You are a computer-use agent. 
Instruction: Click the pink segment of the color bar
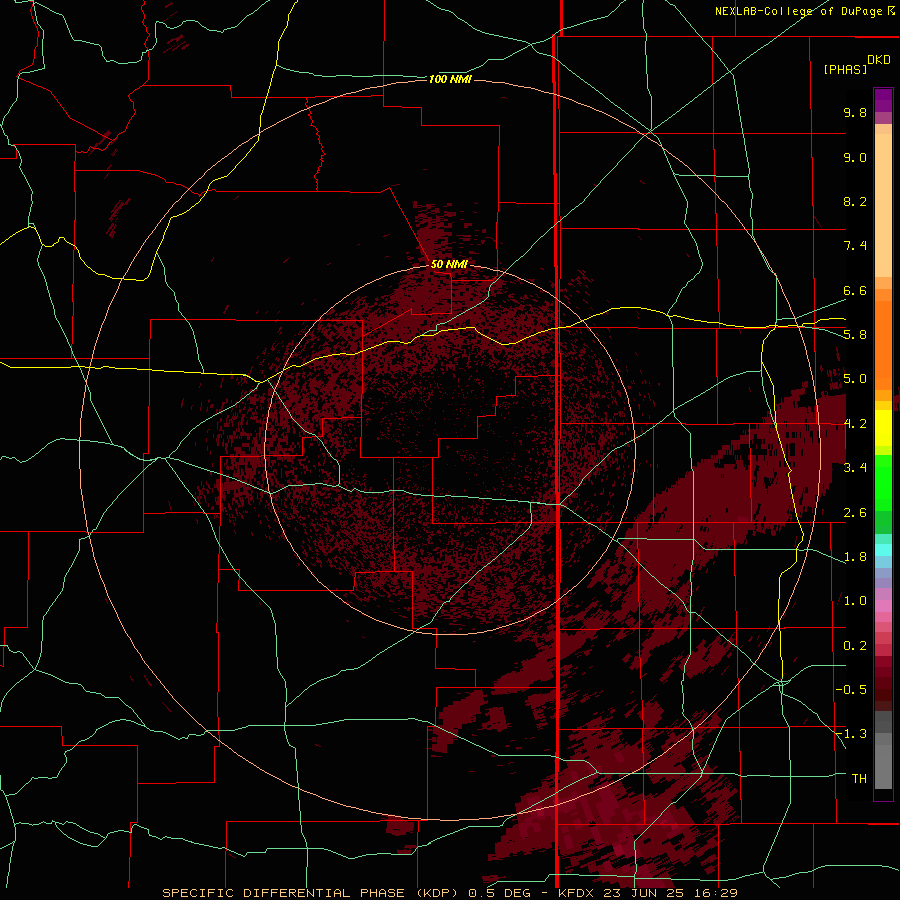coord(883,606)
